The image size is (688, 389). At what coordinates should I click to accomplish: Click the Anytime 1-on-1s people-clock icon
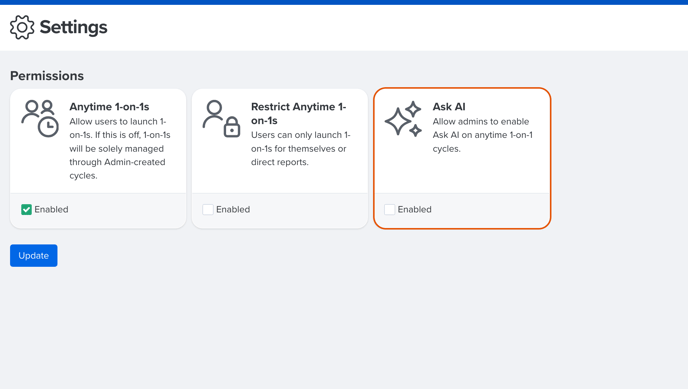pyautogui.click(x=40, y=118)
